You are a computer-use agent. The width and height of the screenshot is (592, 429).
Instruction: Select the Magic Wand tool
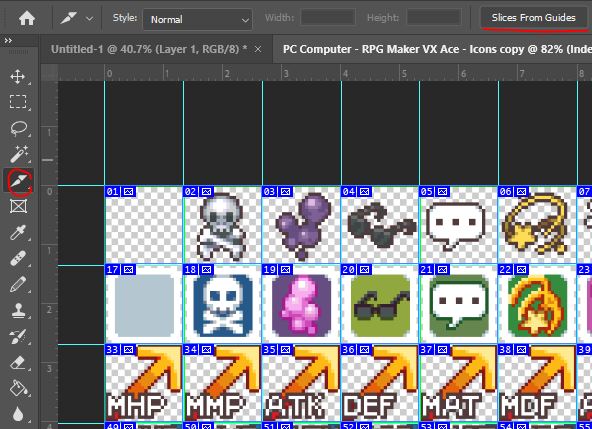pos(18,154)
